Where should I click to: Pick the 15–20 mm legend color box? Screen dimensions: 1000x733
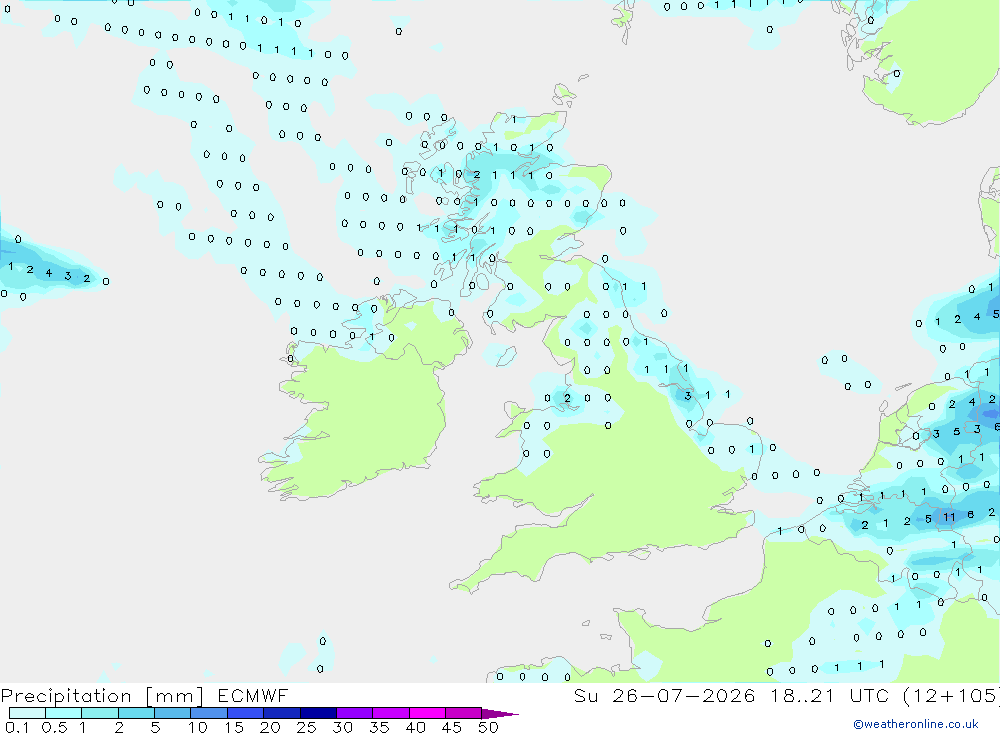click(246, 713)
